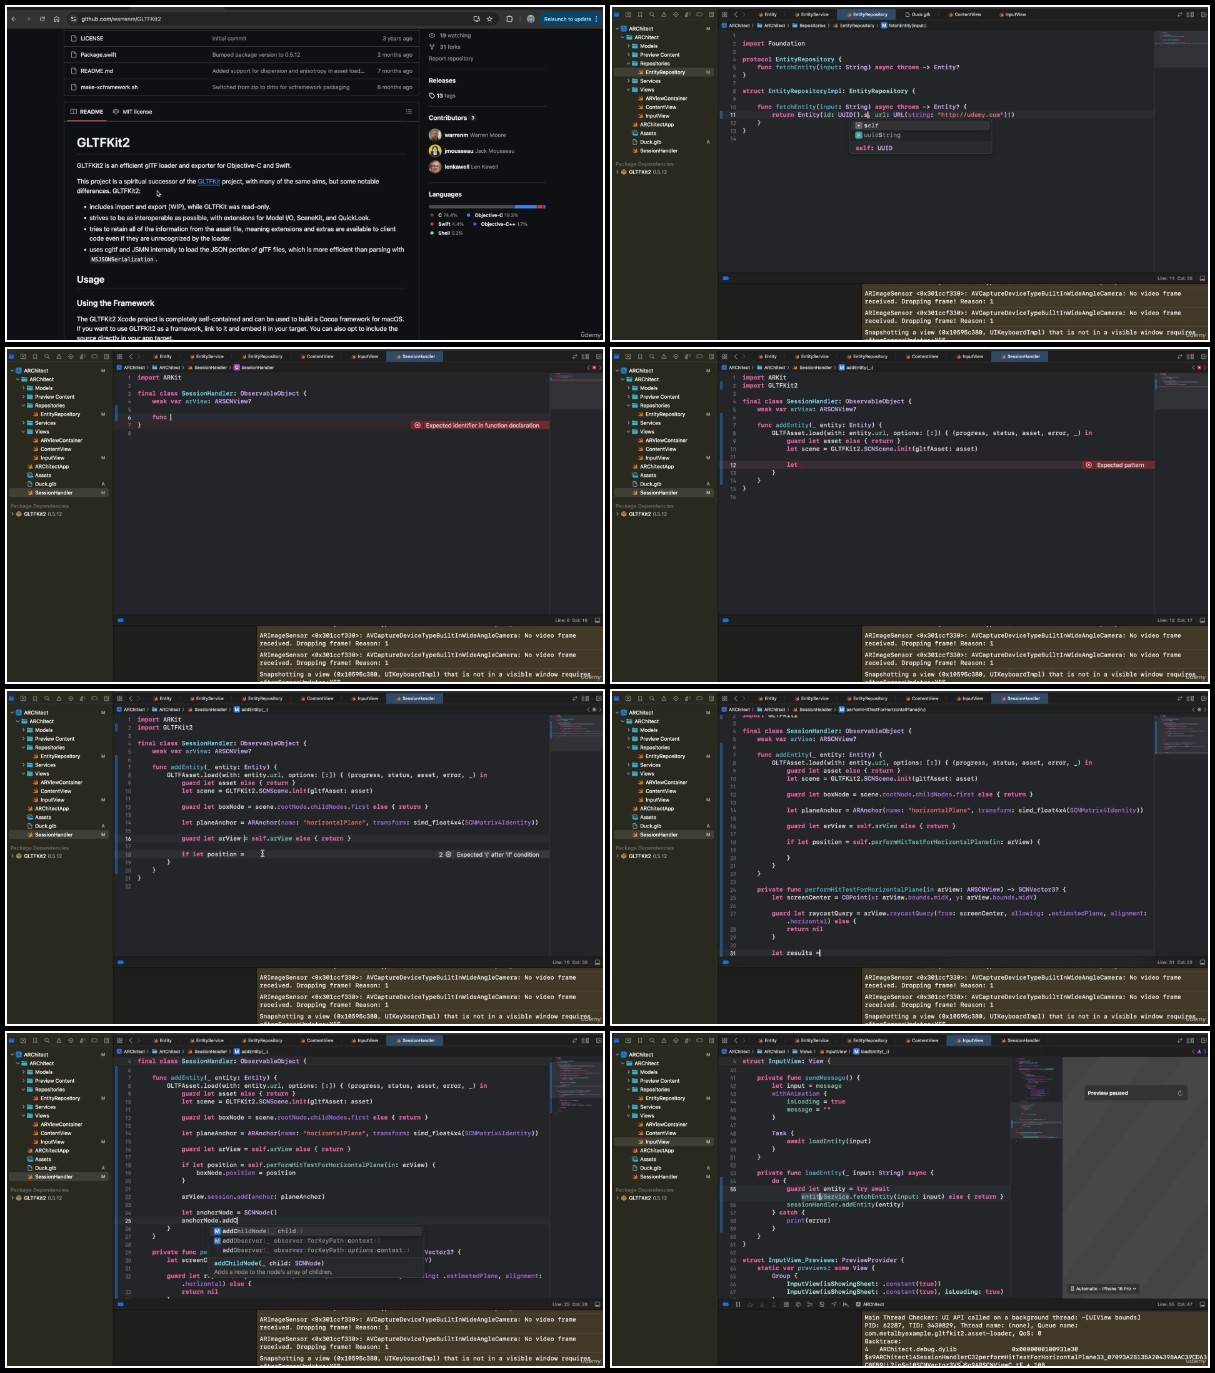Open the browser profile avatar
Image resolution: width=1215 pixels, height=1373 pixels.
coord(531,19)
